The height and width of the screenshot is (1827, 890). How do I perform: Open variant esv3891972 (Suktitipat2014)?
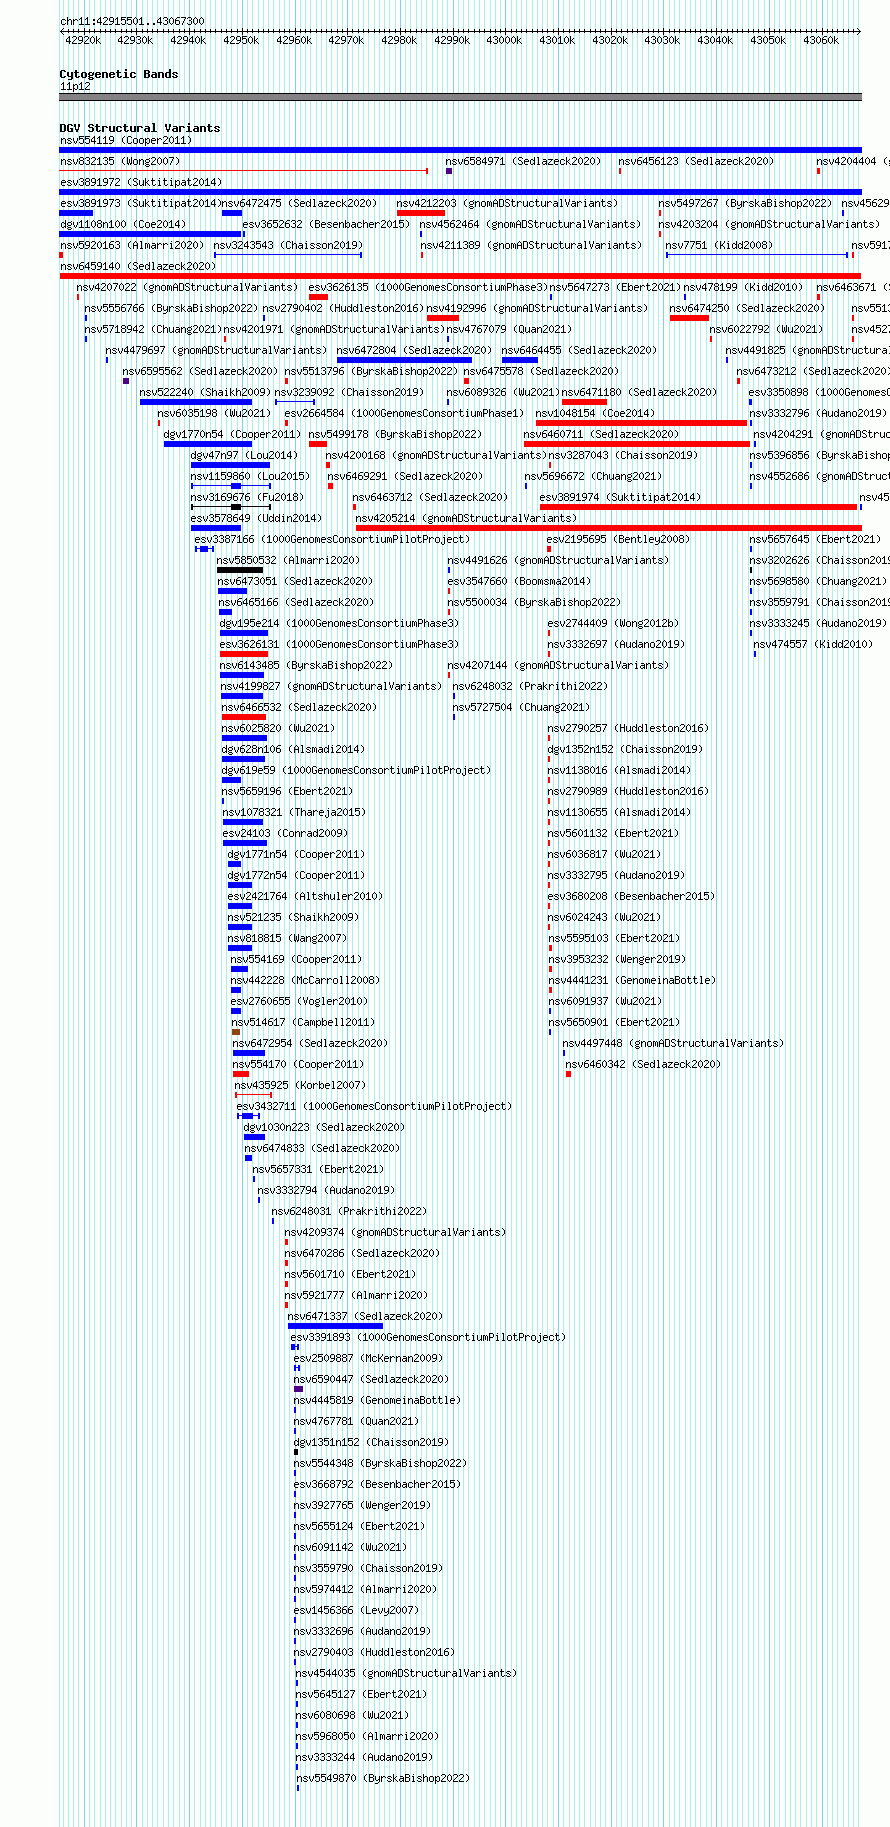point(140,183)
